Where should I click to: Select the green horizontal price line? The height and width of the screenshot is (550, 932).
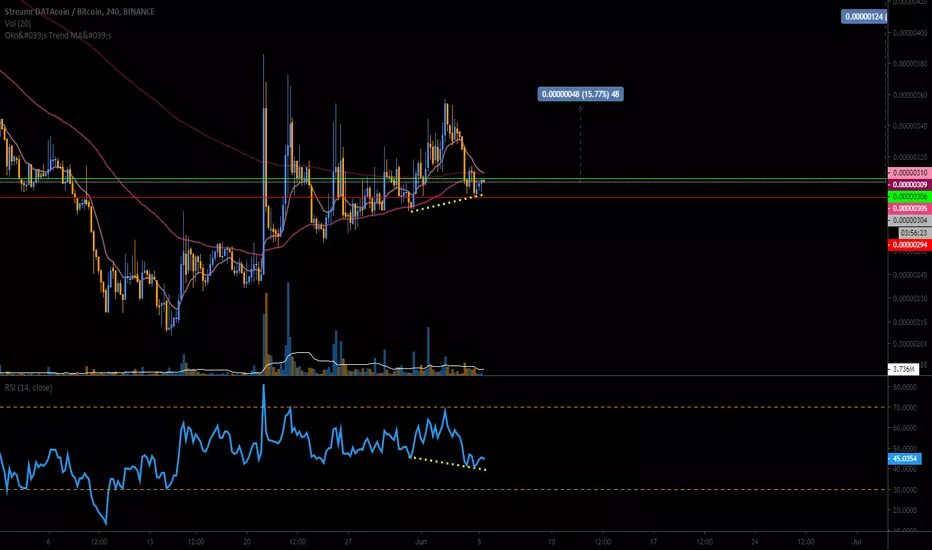(x=443, y=179)
